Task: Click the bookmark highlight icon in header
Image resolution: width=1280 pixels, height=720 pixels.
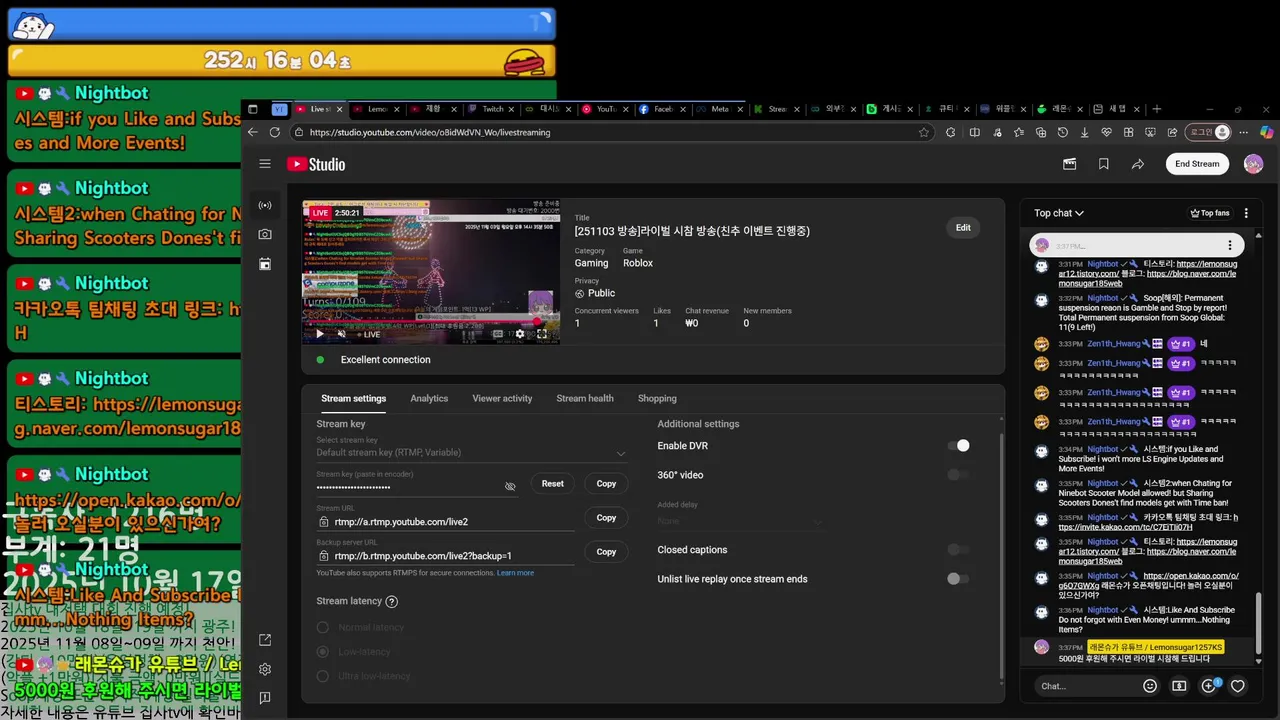Action: coord(1104,164)
